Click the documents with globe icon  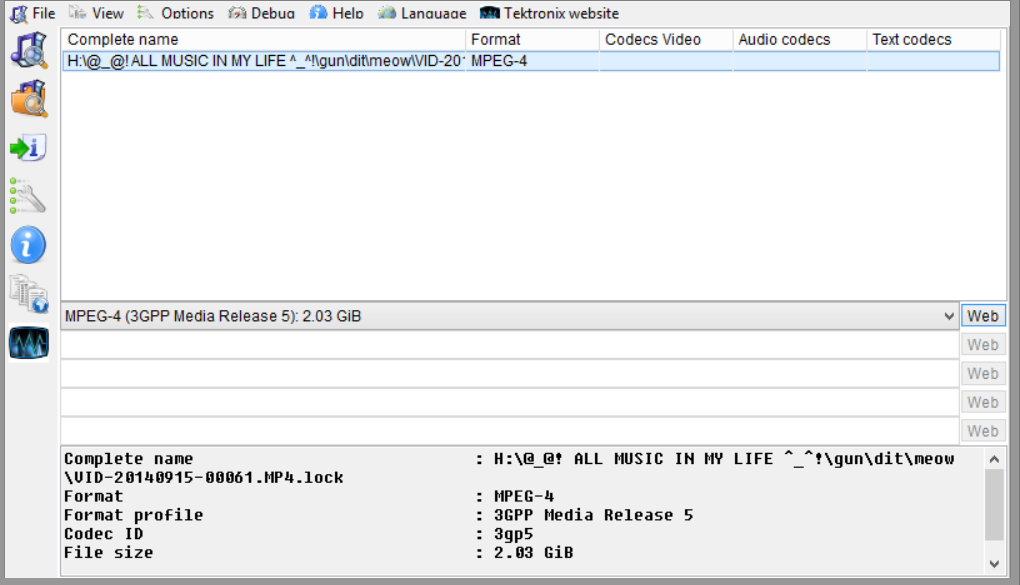(x=29, y=294)
